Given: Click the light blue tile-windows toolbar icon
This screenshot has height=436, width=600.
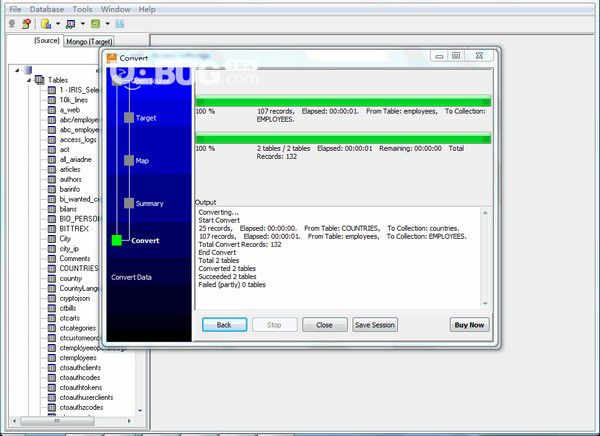Looking at the screenshot, I should tap(120, 24).
